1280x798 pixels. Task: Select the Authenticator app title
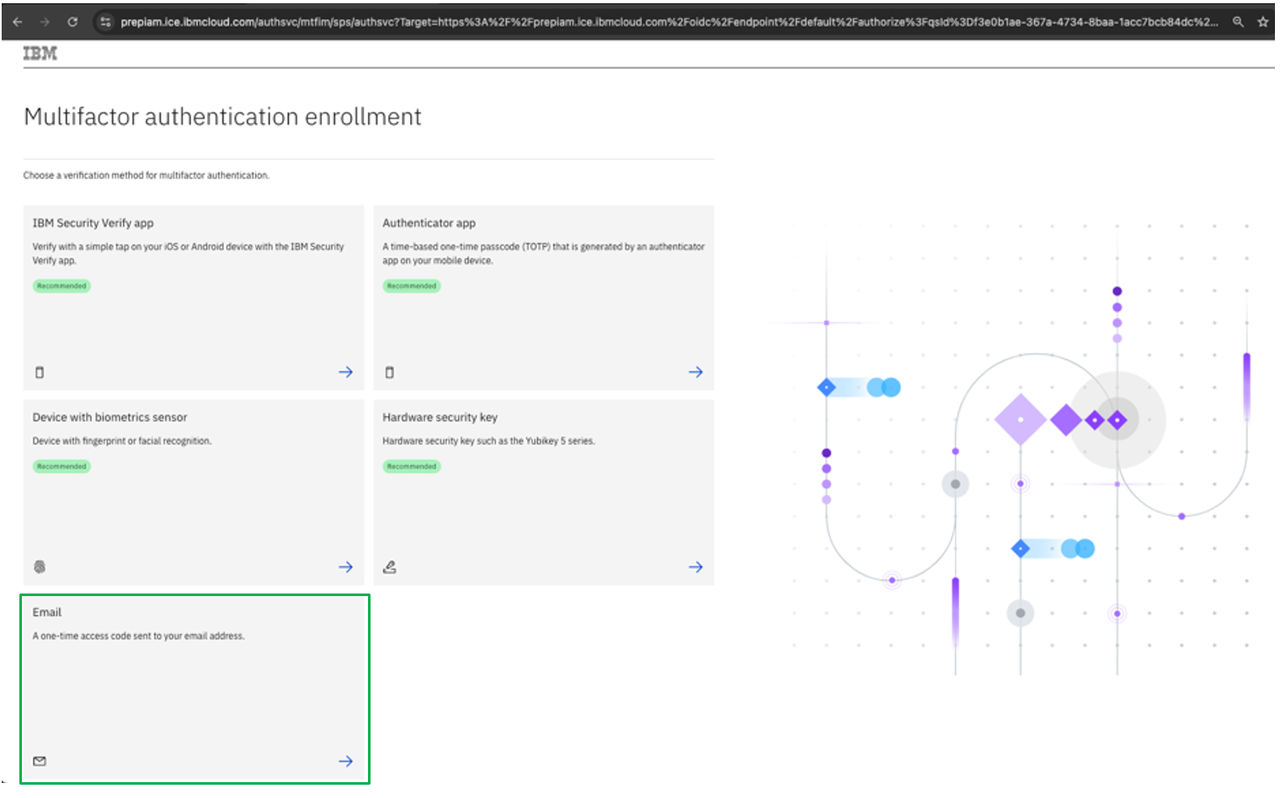tap(429, 223)
